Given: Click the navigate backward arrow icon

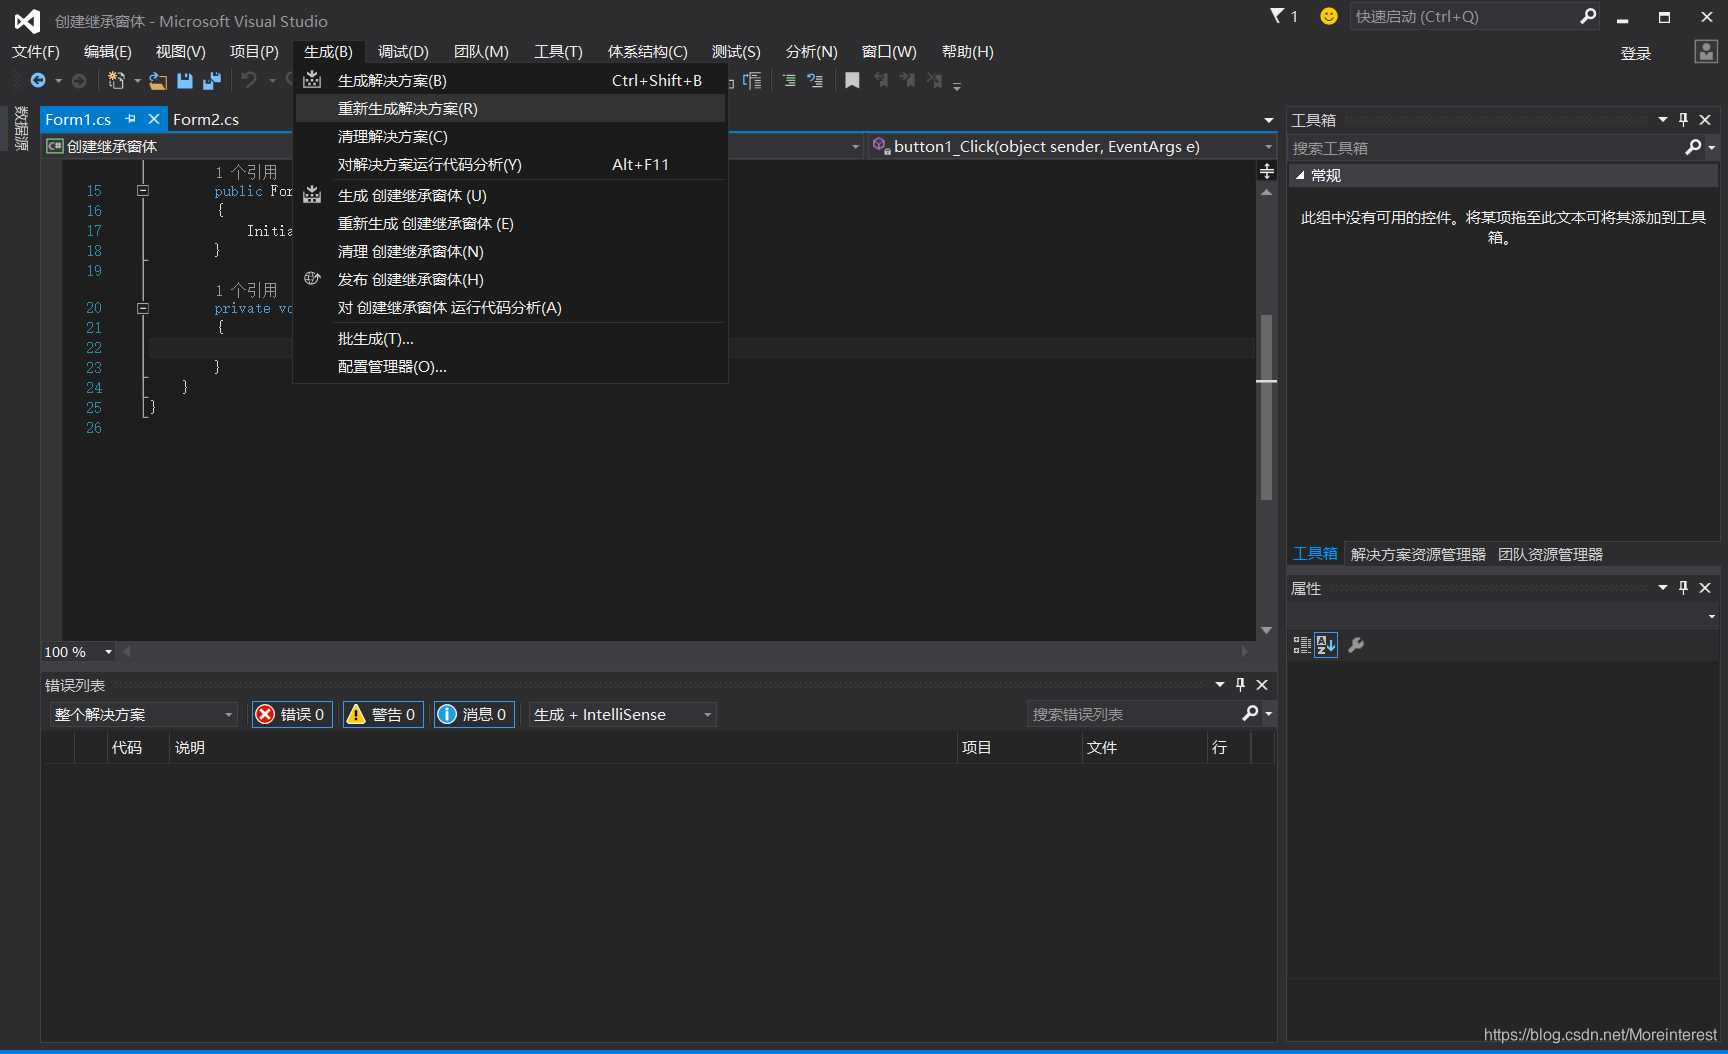Looking at the screenshot, I should [38, 80].
